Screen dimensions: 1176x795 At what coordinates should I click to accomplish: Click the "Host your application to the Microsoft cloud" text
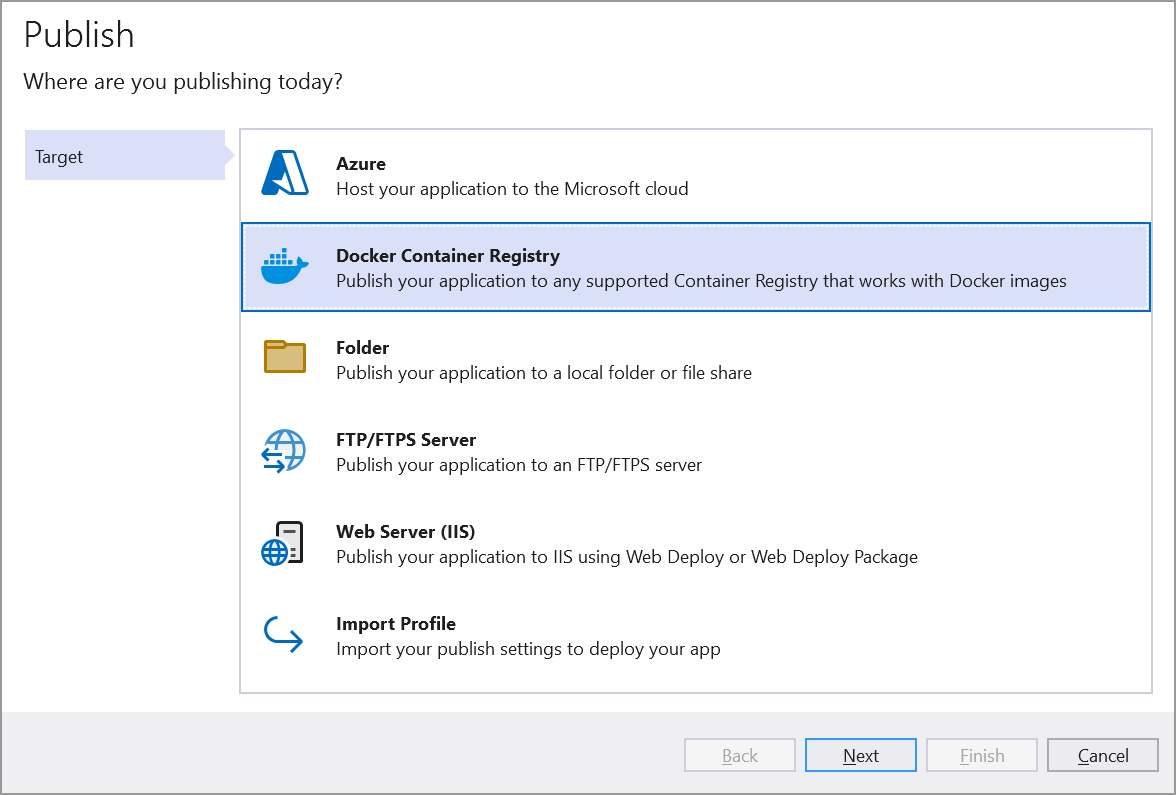pyautogui.click(x=511, y=188)
